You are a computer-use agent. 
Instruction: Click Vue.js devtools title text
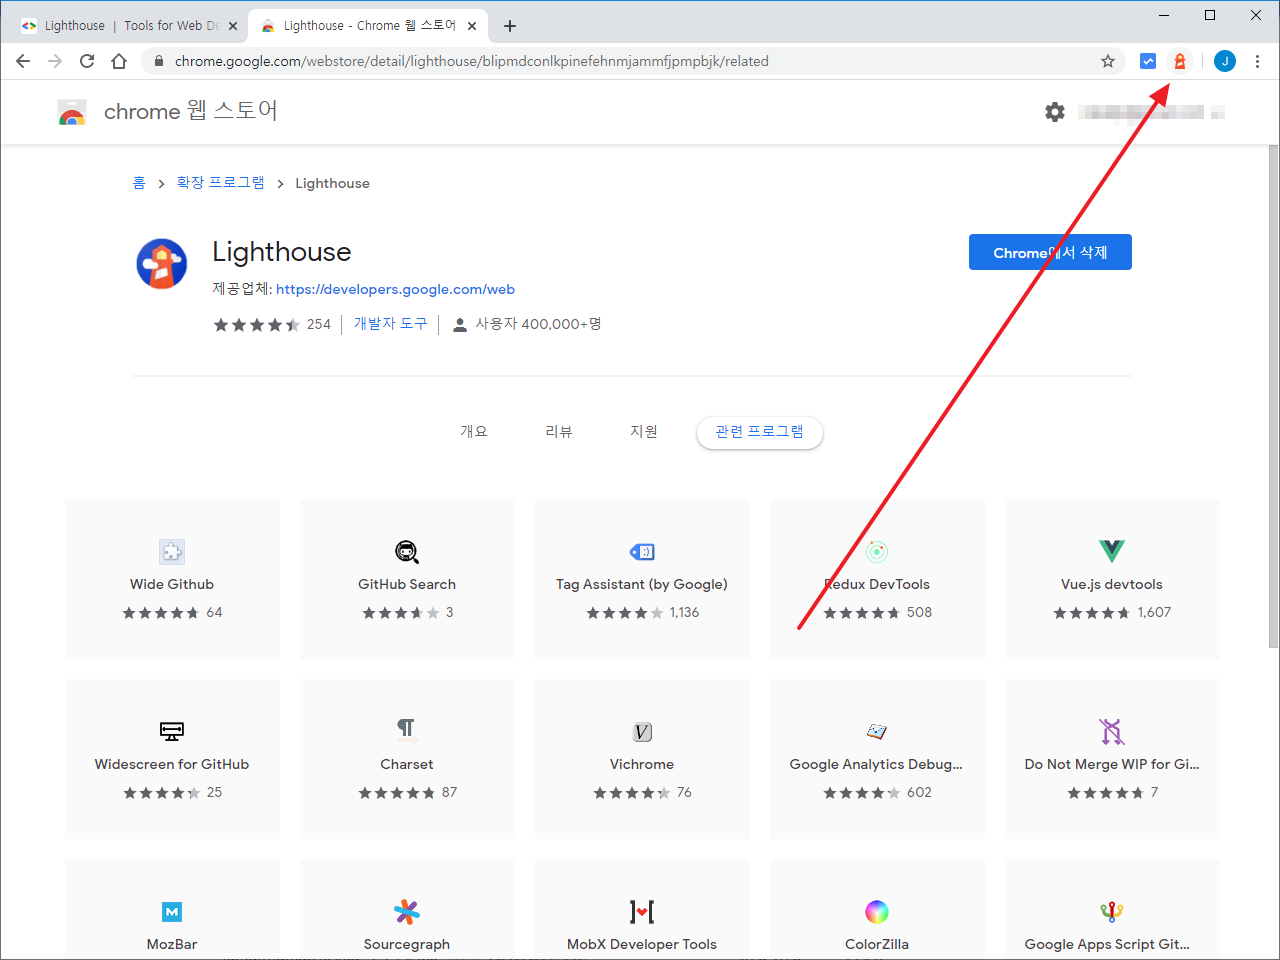coord(1112,584)
